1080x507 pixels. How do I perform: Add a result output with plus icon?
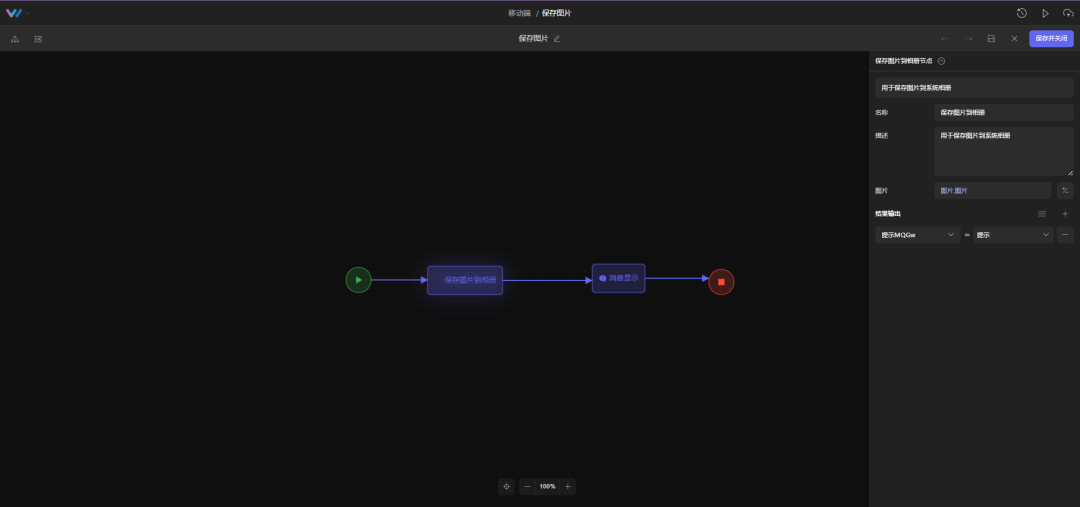1065,214
